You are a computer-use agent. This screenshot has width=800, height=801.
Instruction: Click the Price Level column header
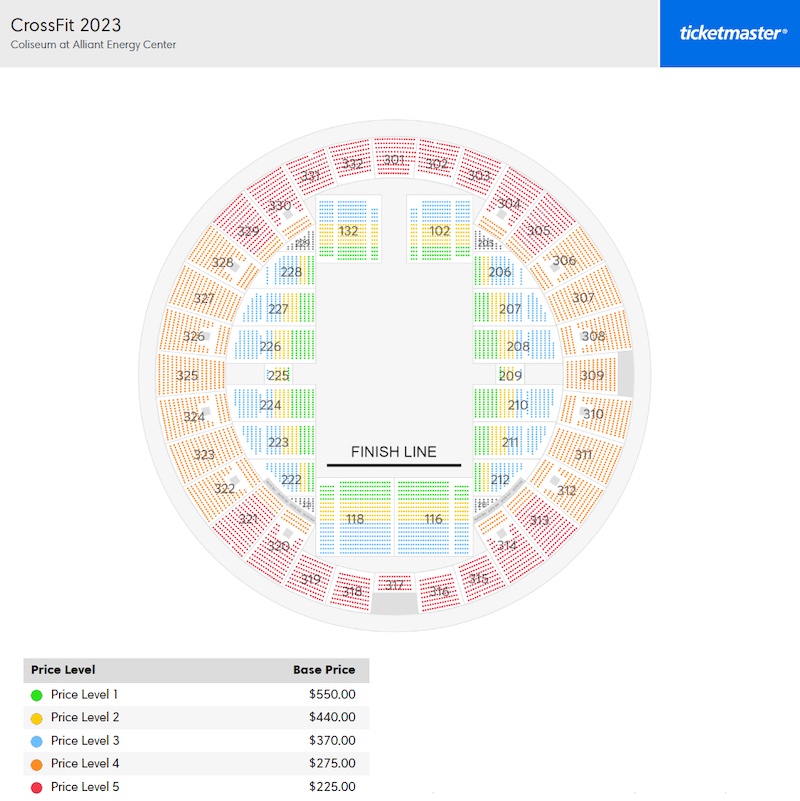click(64, 670)
